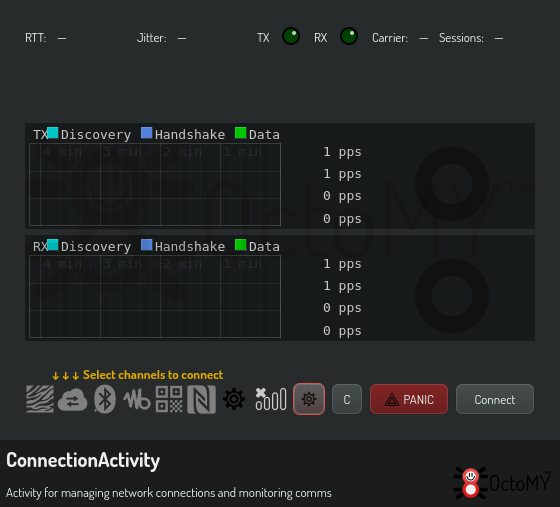Select the zebra-pattern channel icon
The width and height of the screenshot is (560, 507).
tap(40, 399)
